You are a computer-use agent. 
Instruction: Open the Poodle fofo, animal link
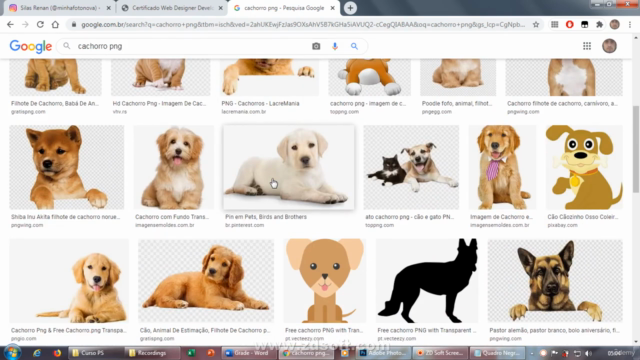(457, 103)
